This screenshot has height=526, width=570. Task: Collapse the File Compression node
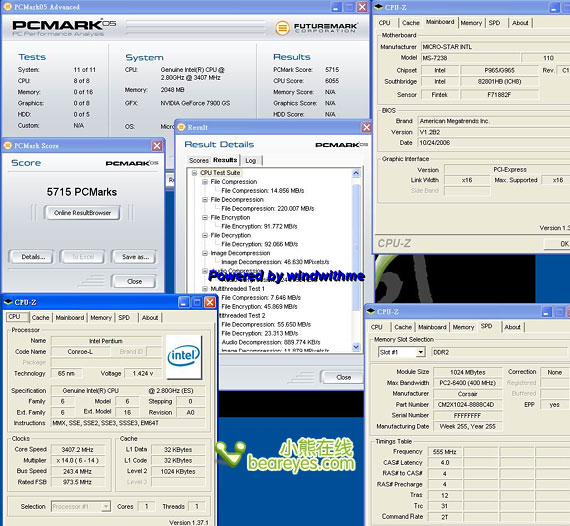[205, 181]
